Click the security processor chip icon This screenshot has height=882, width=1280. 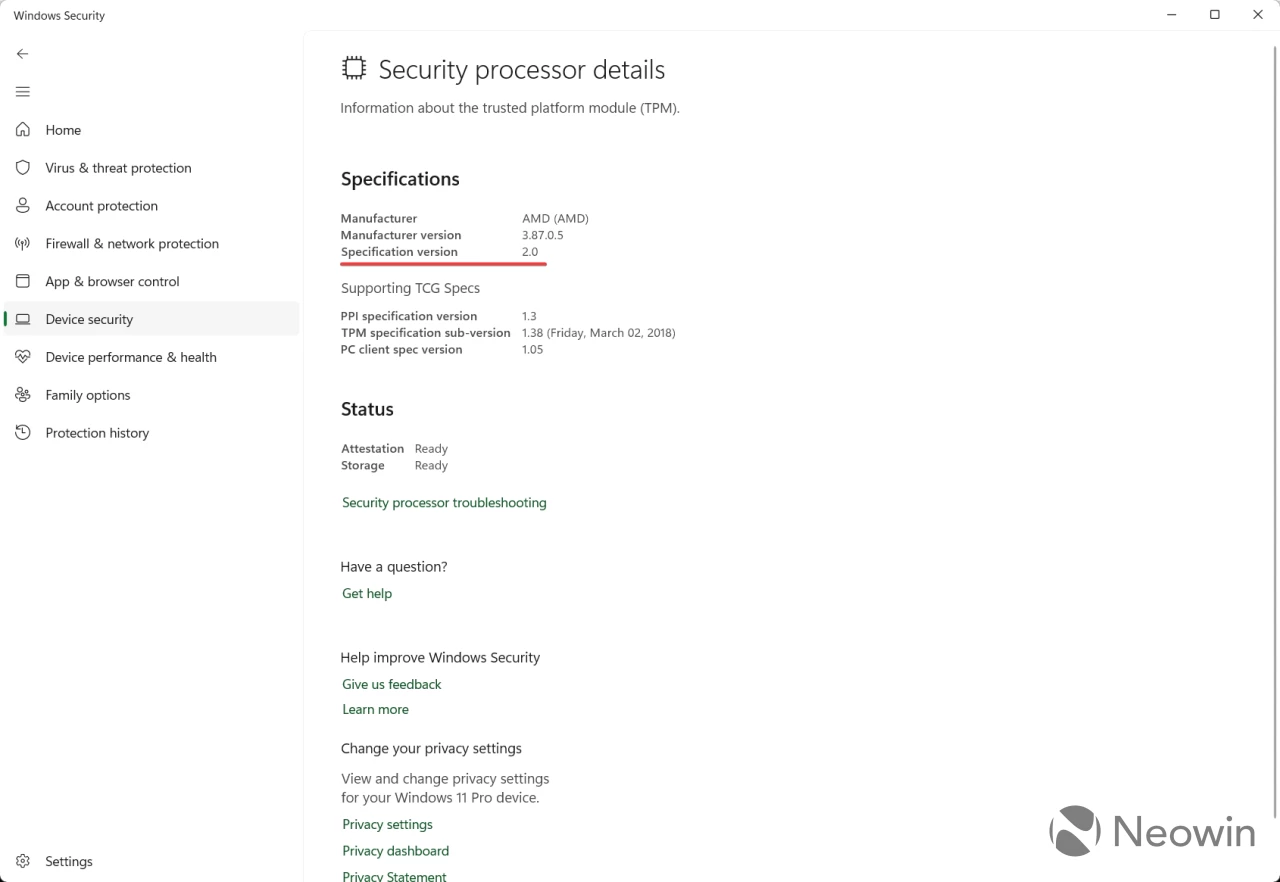(353, 67)
